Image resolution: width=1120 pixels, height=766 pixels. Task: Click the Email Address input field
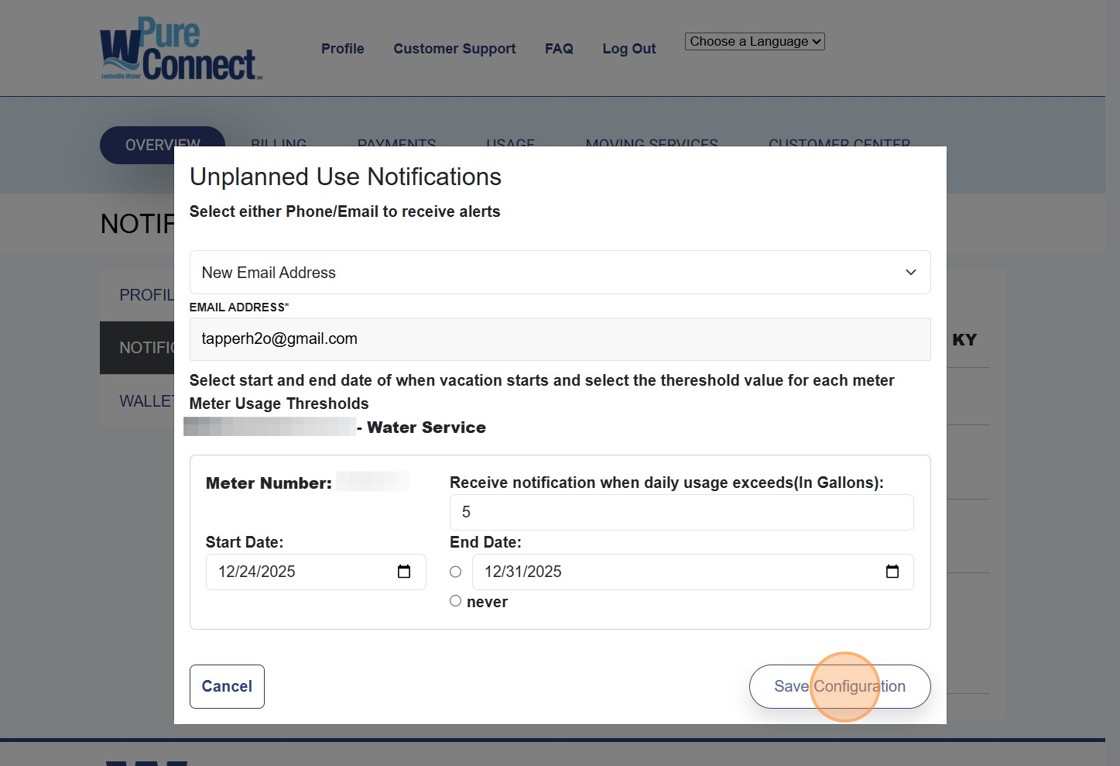point(559,339)
